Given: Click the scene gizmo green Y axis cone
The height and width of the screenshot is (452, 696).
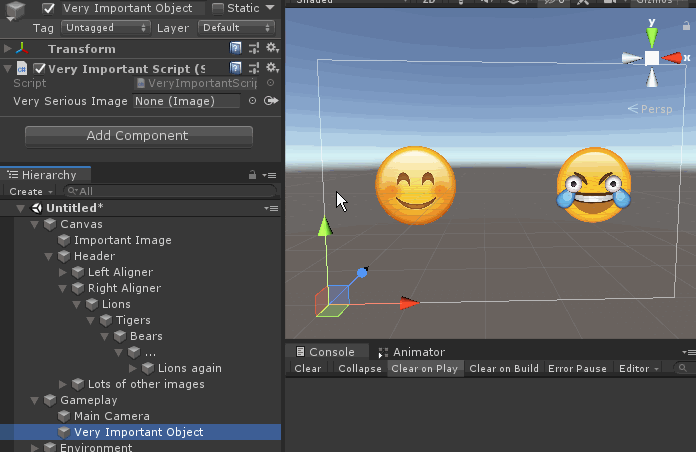Looking at the screenshot, I should [x=652, y=37].
